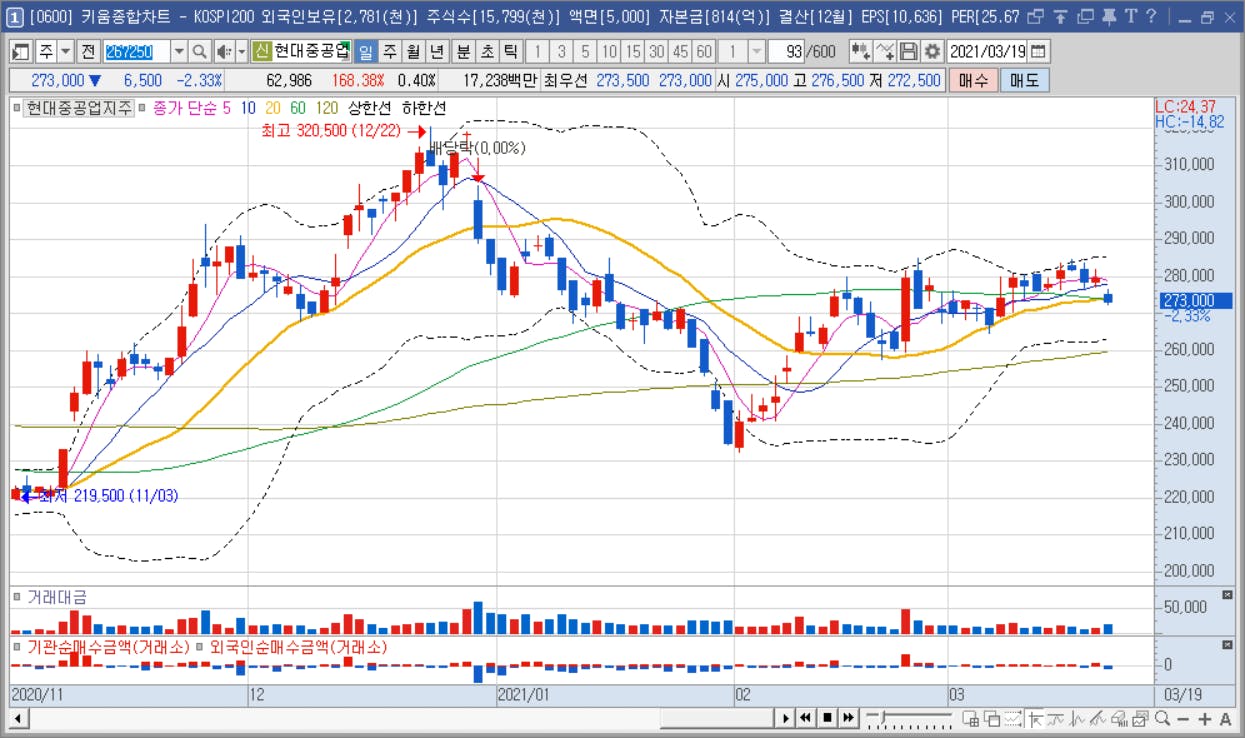Click the minus icon to shrink chart

(x=1183, y=719)
